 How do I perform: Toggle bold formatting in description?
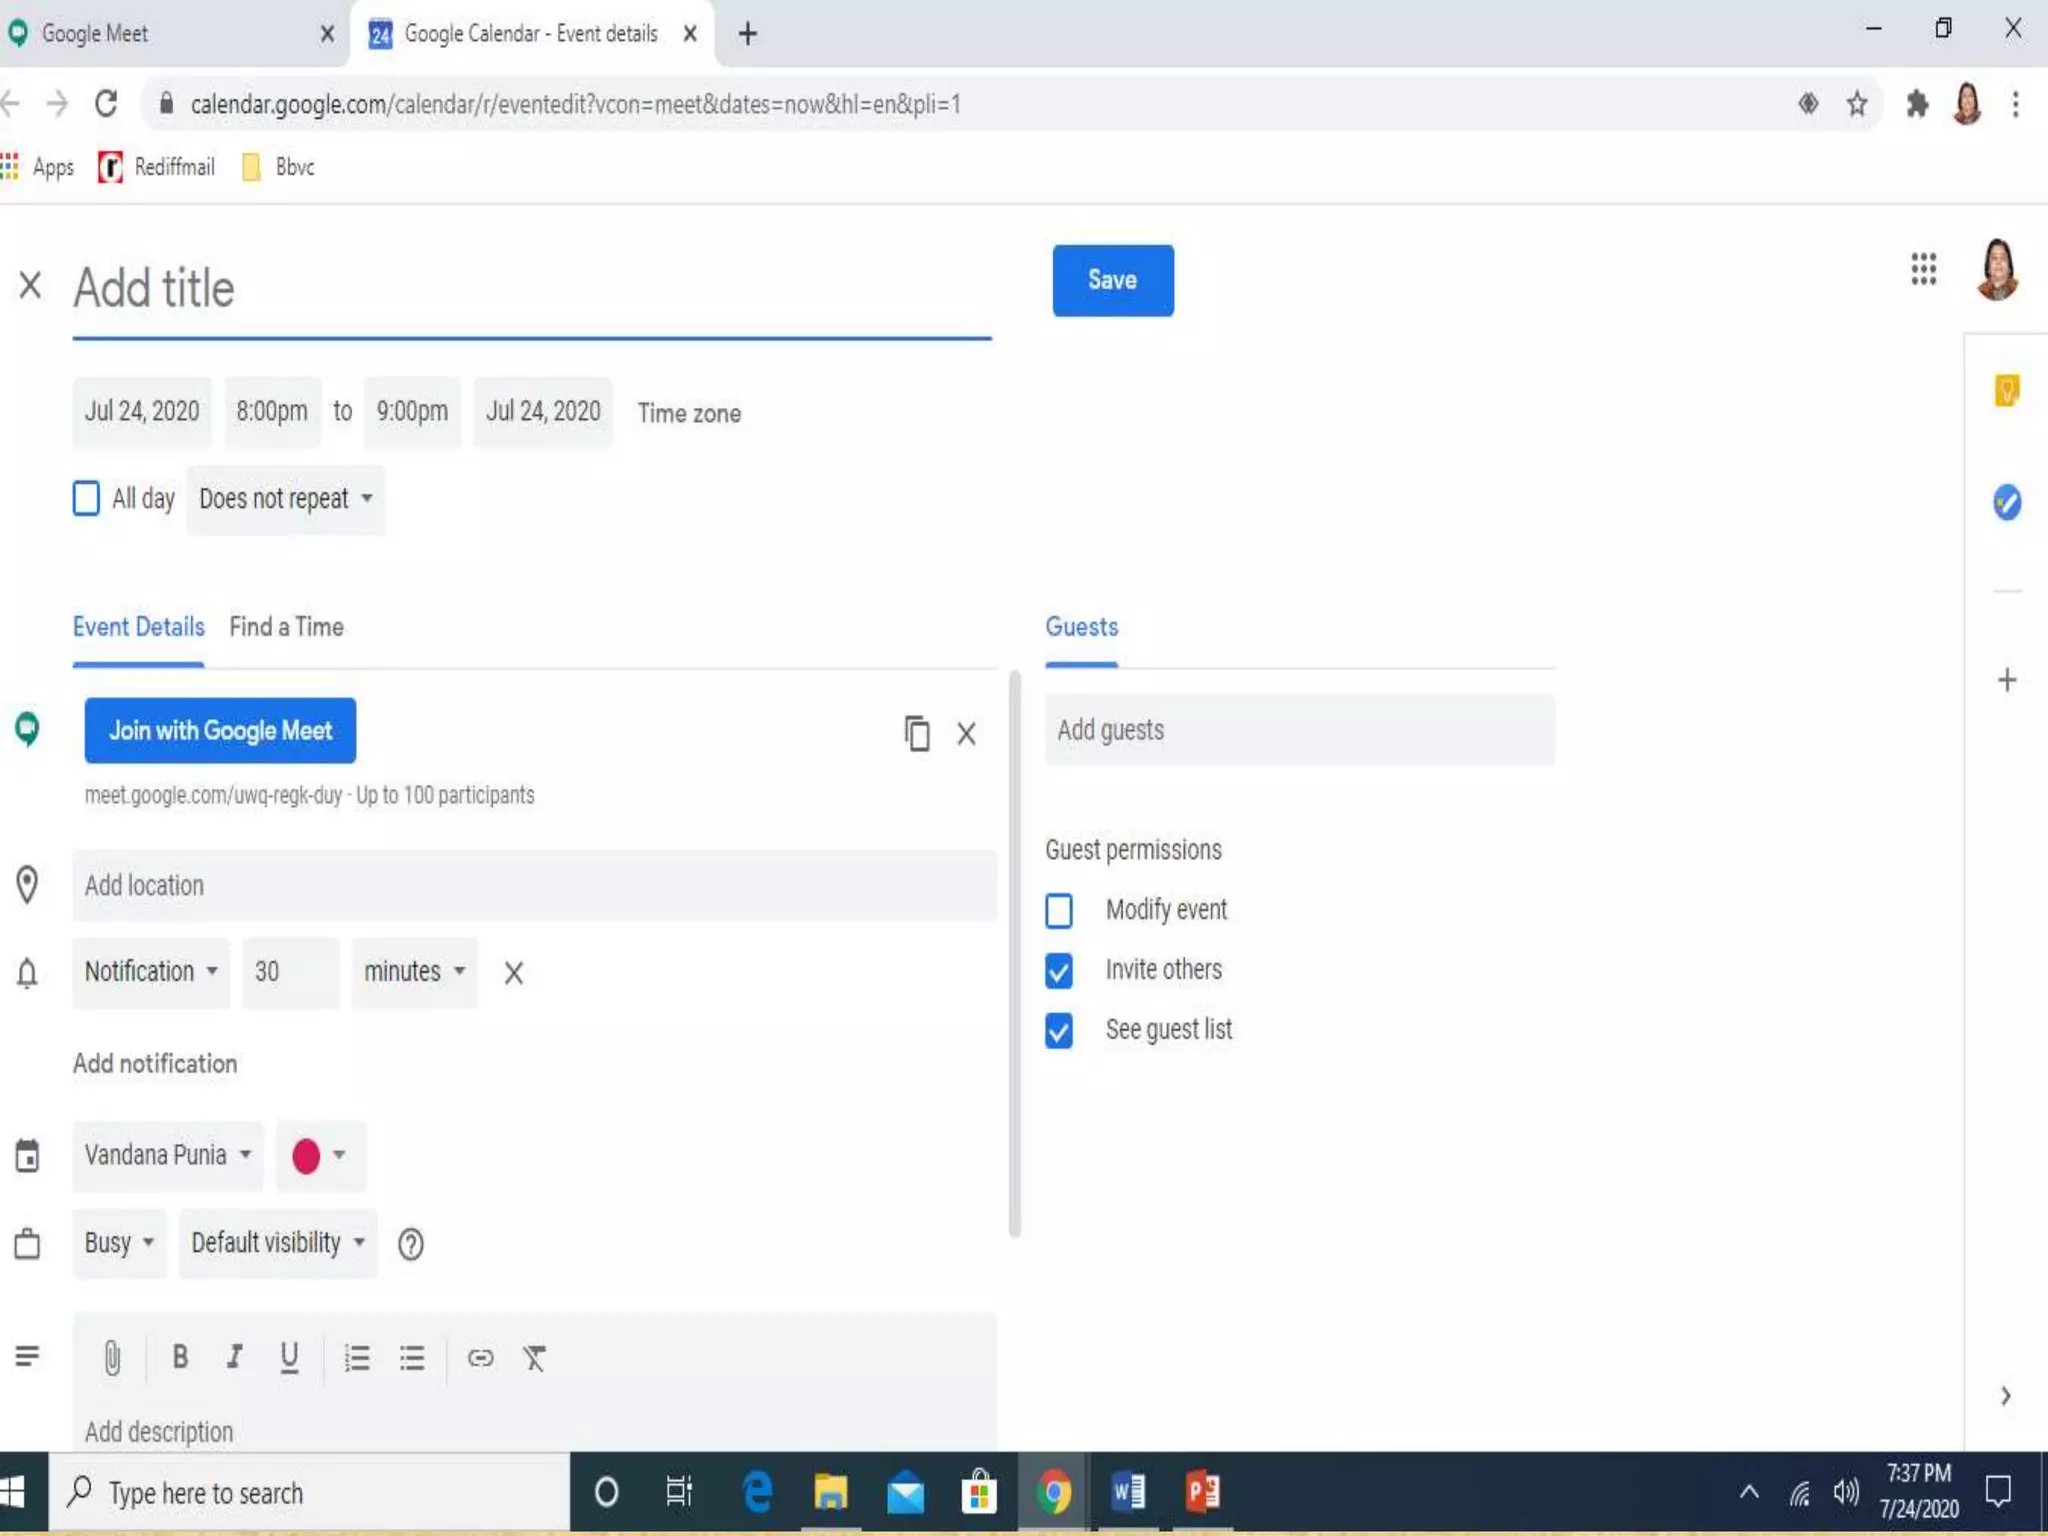coord(180,1357)
